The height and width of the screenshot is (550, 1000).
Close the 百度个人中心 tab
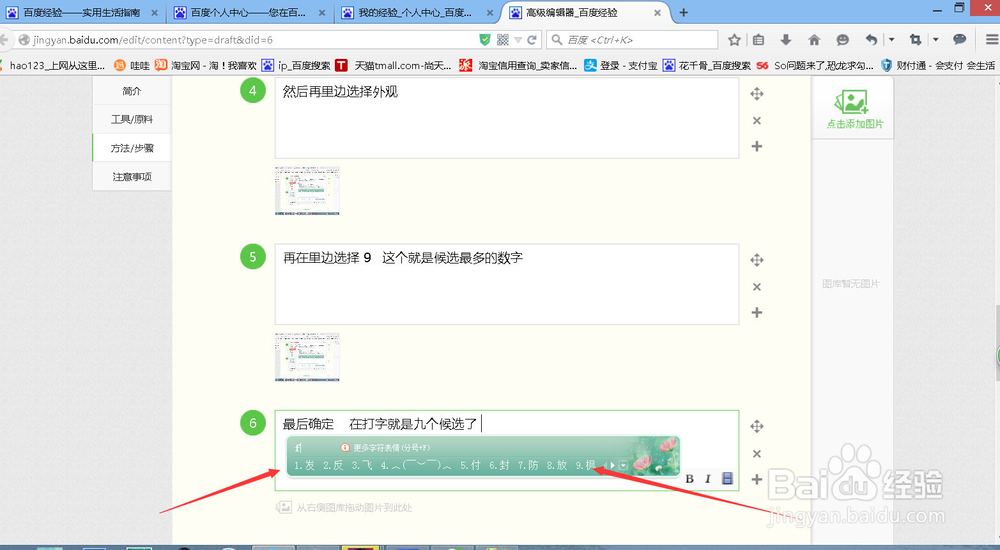tap(321, 13)
